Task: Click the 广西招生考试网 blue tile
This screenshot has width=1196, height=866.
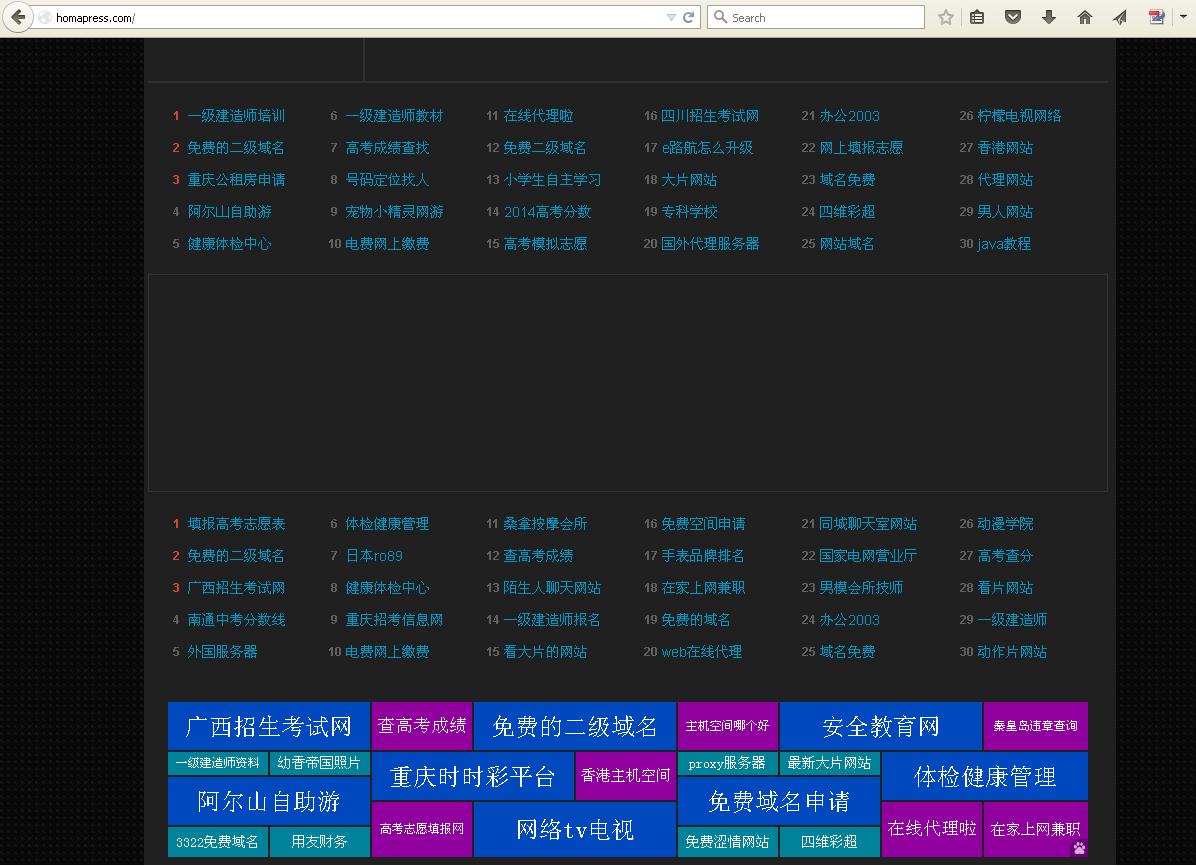Action: click(x=269, y=726)
